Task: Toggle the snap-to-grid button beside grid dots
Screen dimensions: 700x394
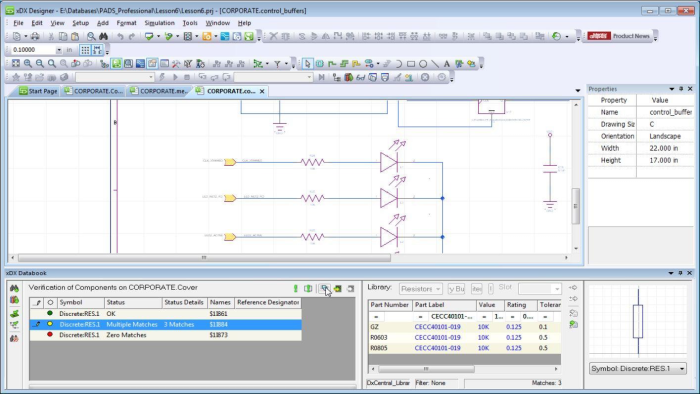Action: tap(97, 50)
